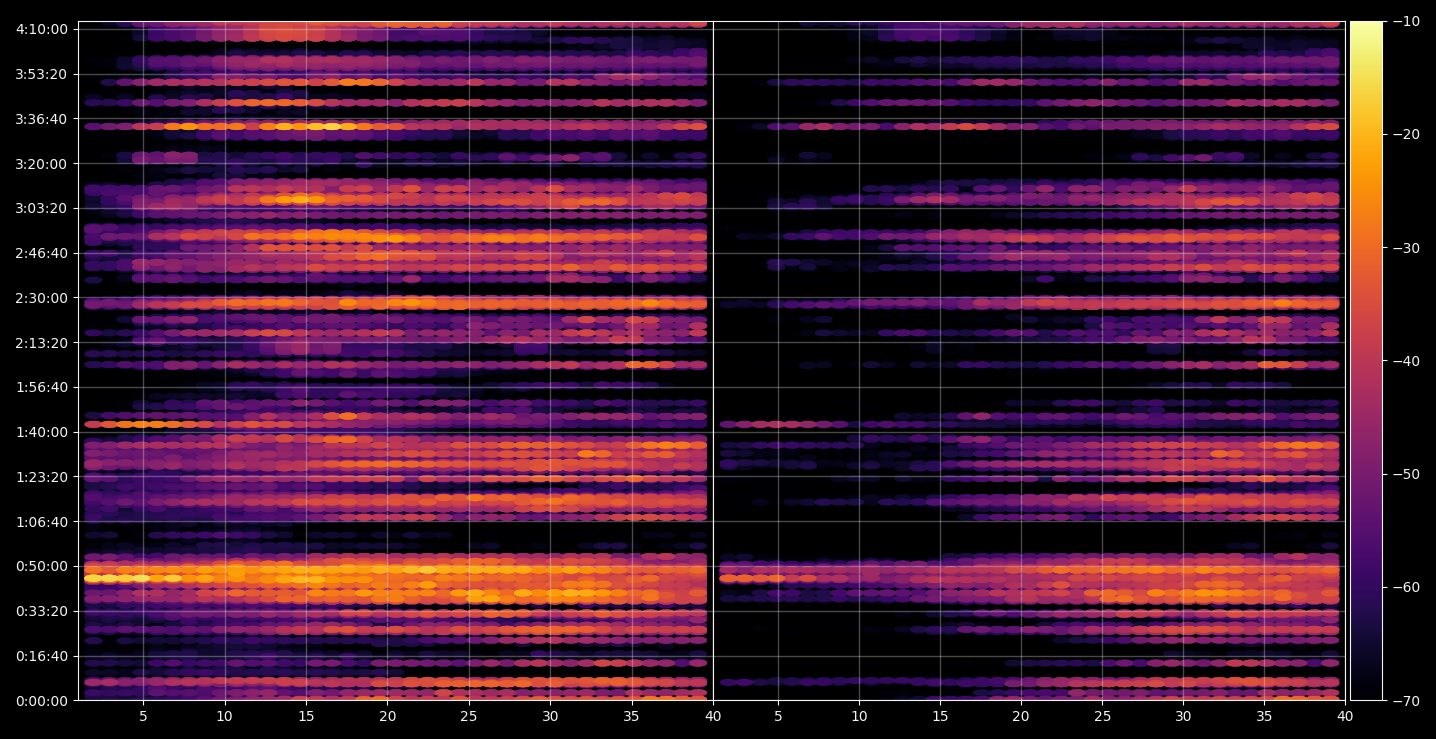Click the 0:33:20 y-axis tick label
Screen dimensions: 1436x739
click(x=42, y=611)
